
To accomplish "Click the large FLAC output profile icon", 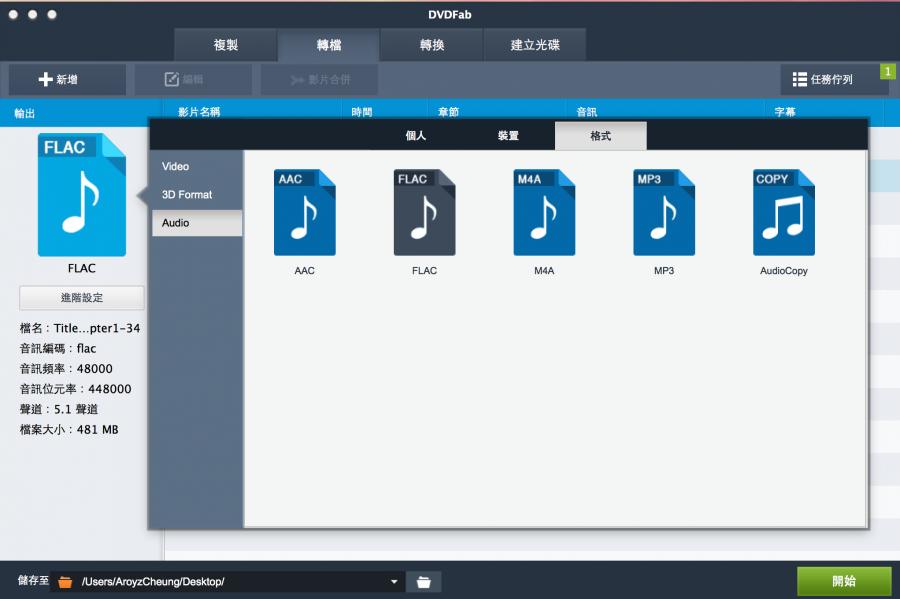I will (82, 195).
